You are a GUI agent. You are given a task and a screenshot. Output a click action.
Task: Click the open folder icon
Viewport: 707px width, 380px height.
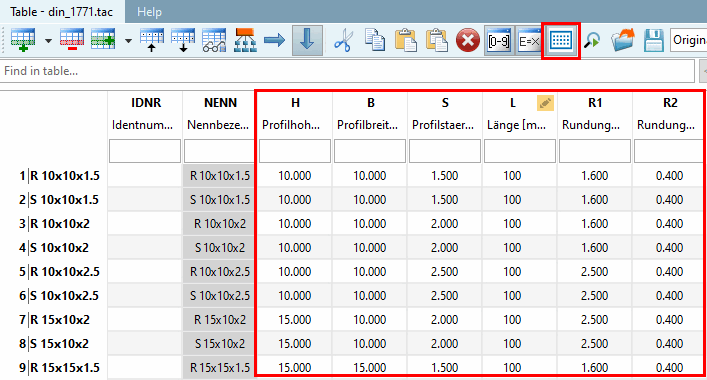coord(623,41)
